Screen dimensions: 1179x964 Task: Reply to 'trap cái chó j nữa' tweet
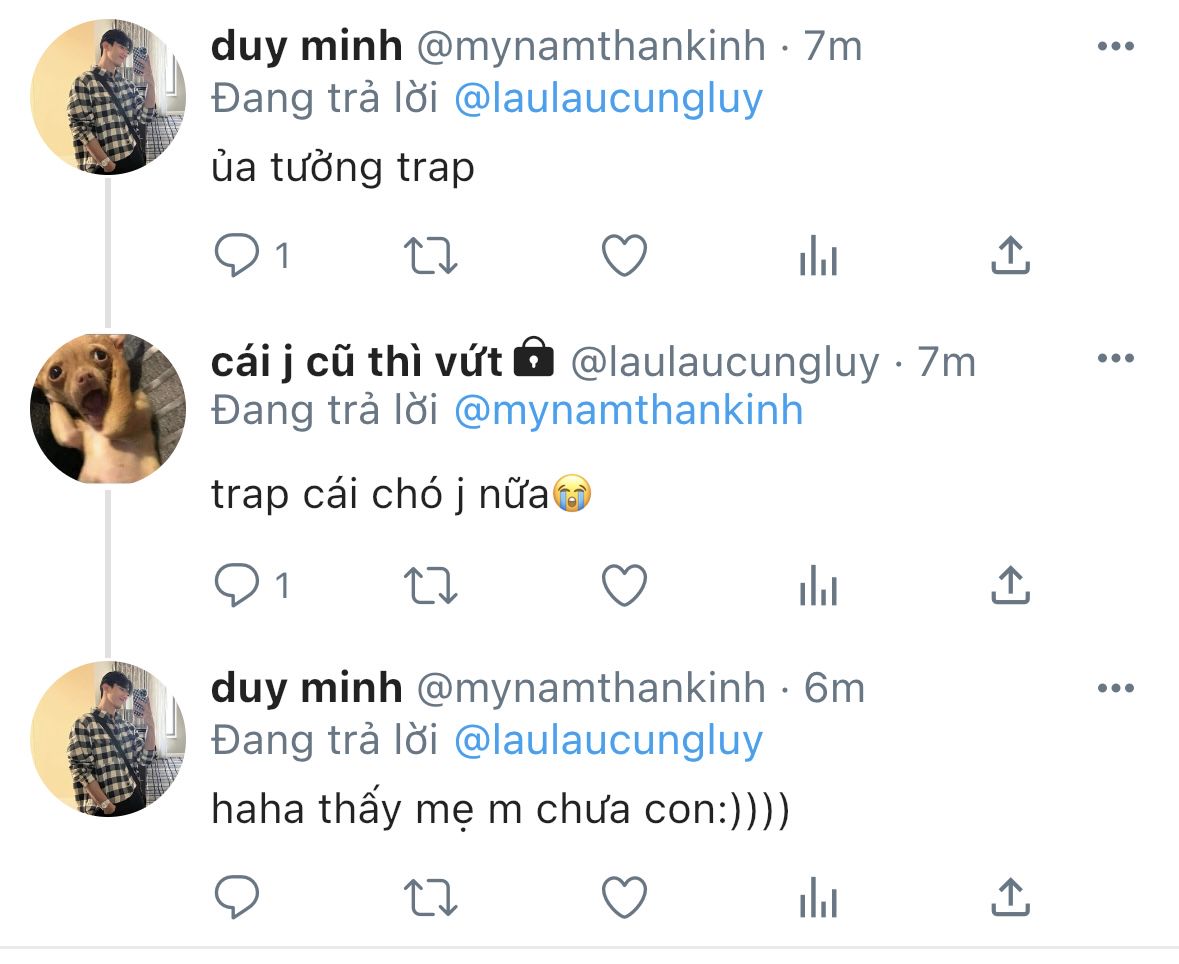pyautogui.click(x=237, y=585)
